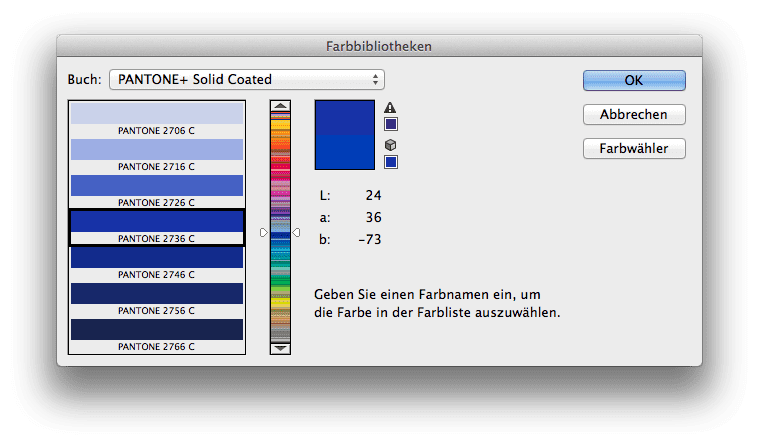
Task: Click the a value 36
Action: (x=373, y=217)
